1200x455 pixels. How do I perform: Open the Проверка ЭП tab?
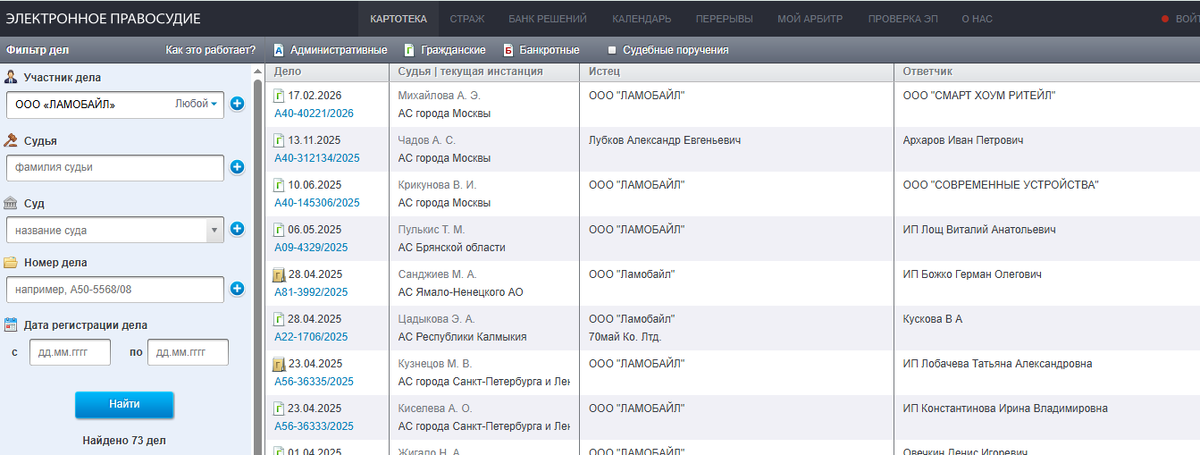pyautogui.click(x=904, y=19)
